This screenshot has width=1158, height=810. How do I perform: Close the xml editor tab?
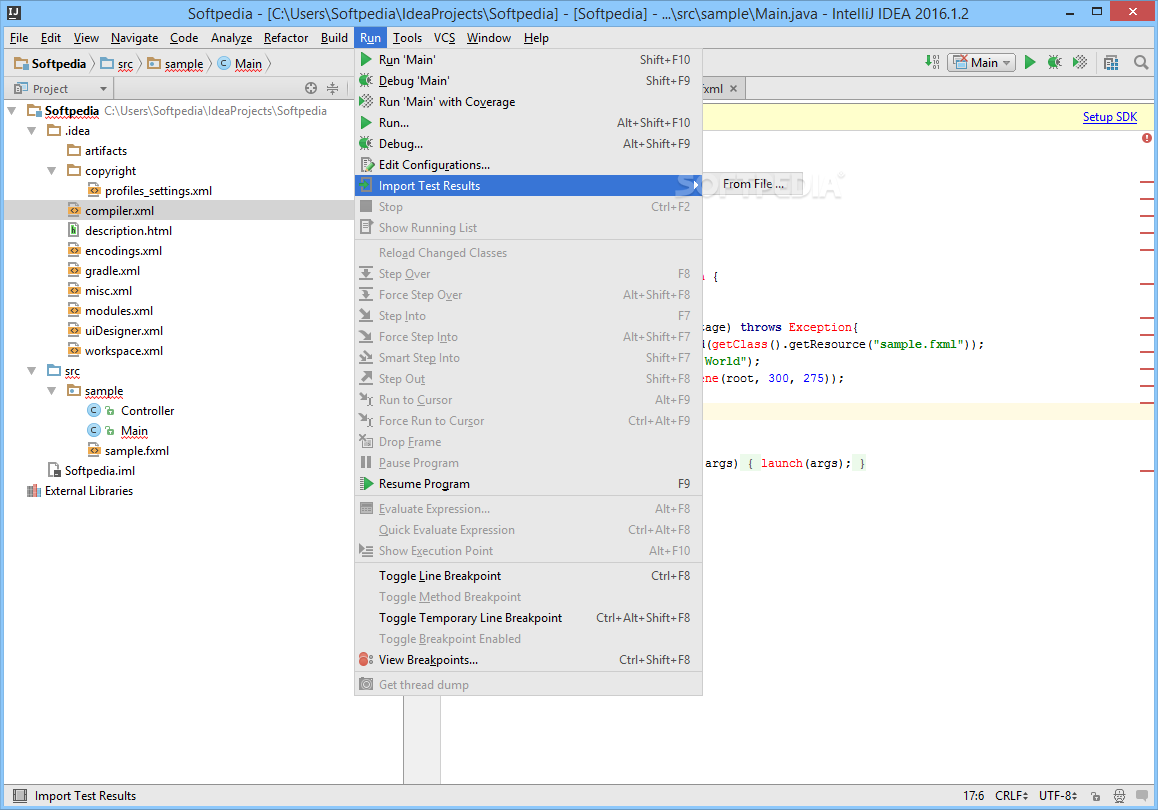(733, 89)
